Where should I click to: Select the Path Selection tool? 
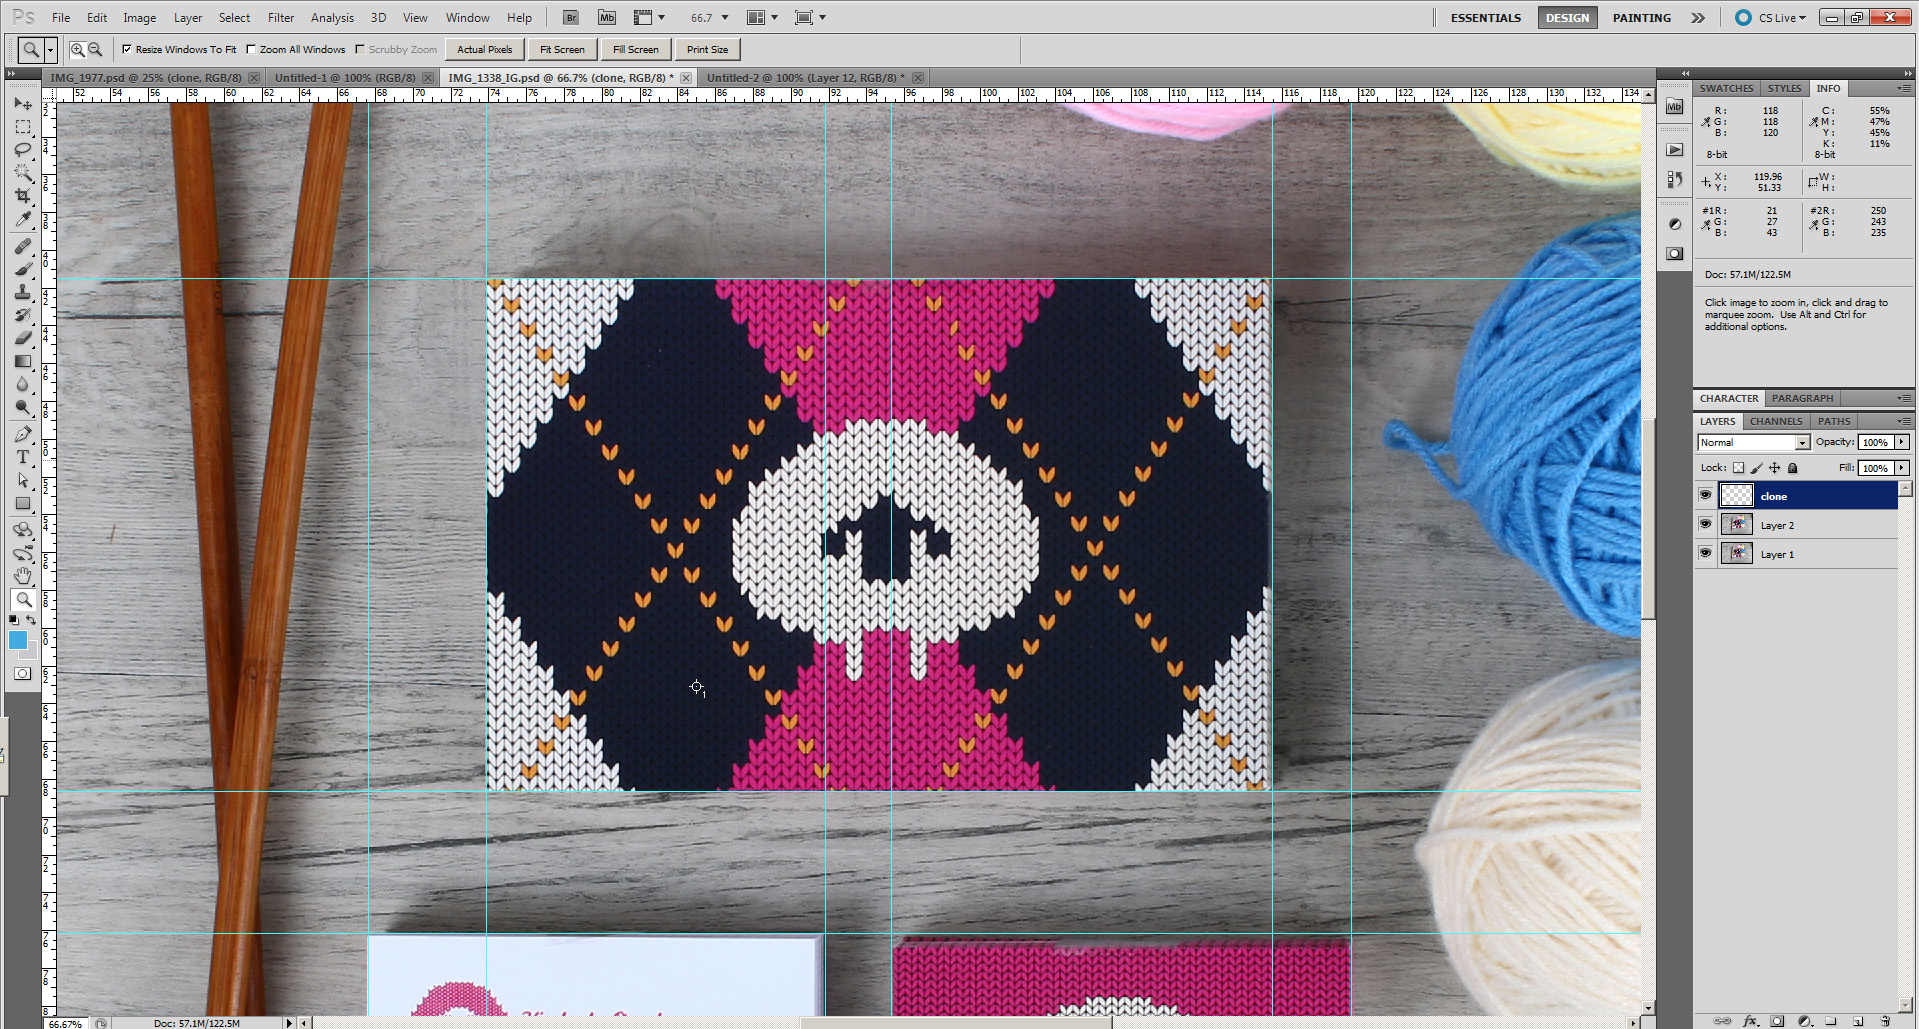point(23,480)
